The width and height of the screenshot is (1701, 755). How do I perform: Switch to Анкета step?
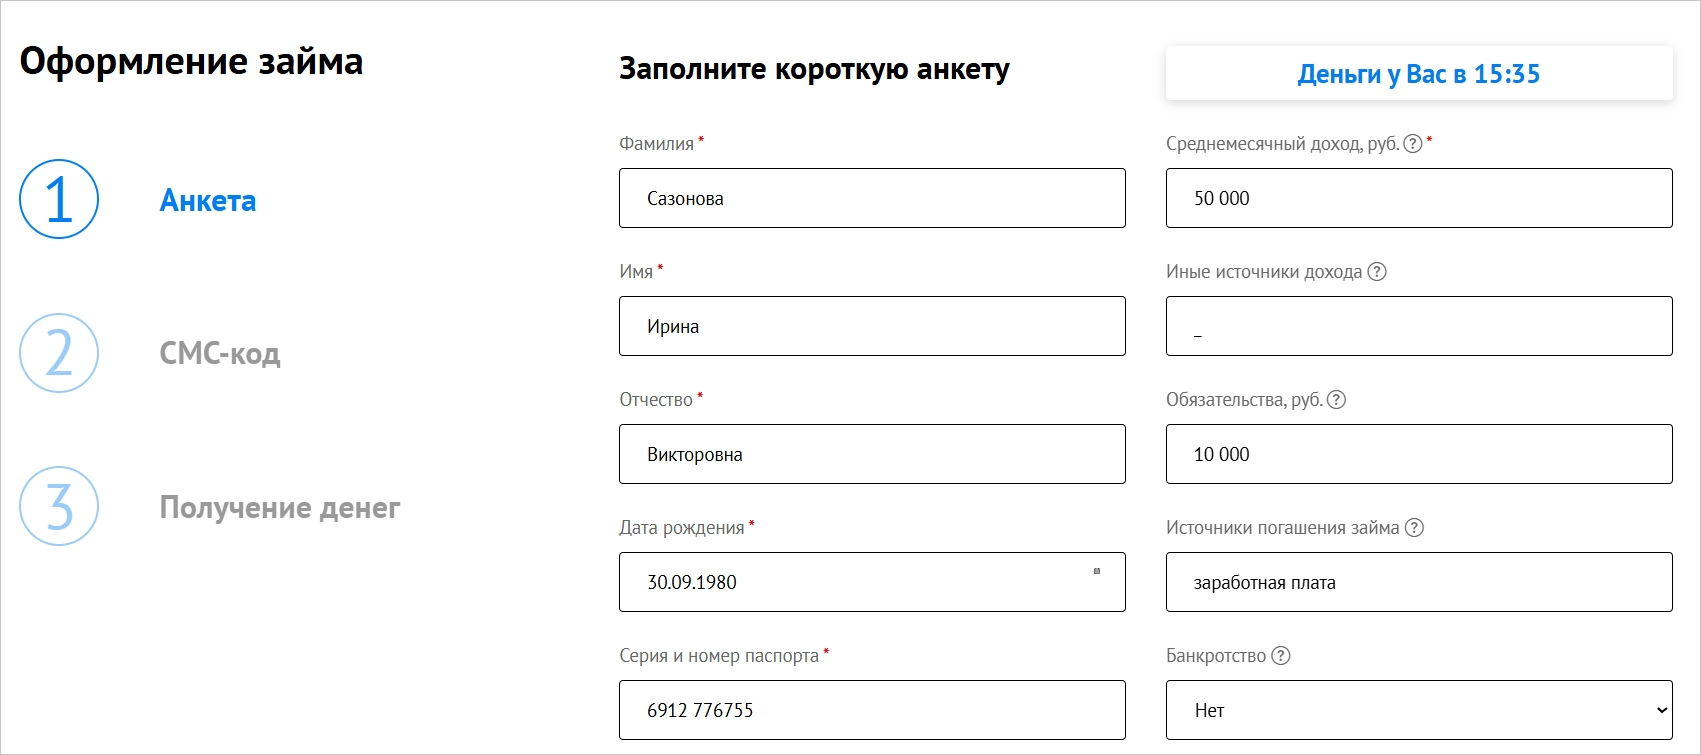pos(208,201)
